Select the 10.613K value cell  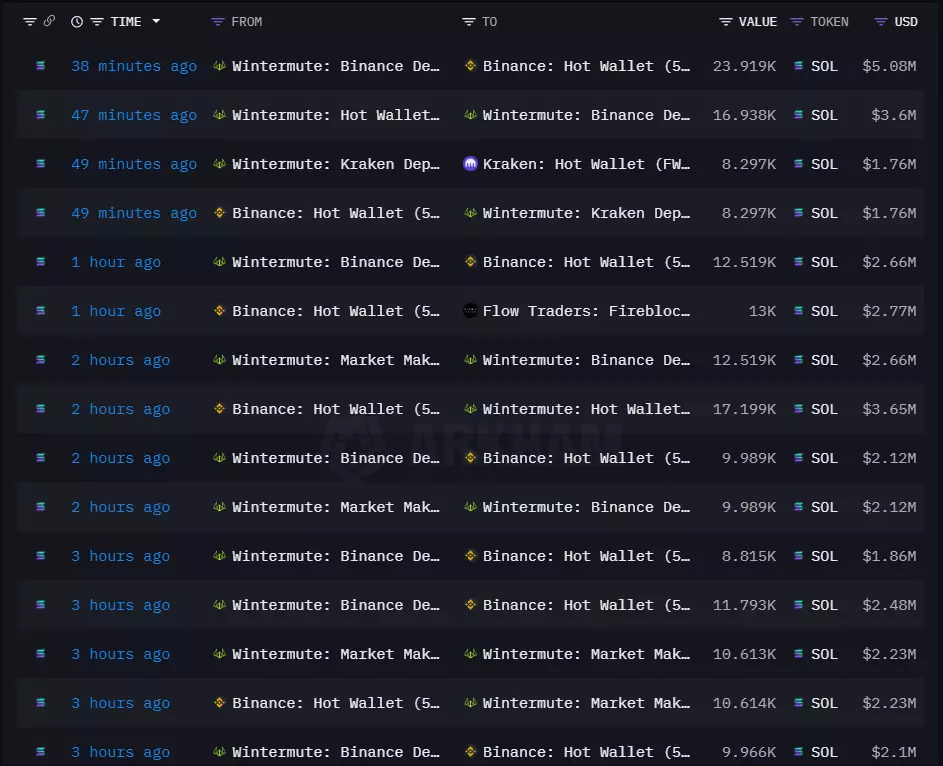(745, 654)
